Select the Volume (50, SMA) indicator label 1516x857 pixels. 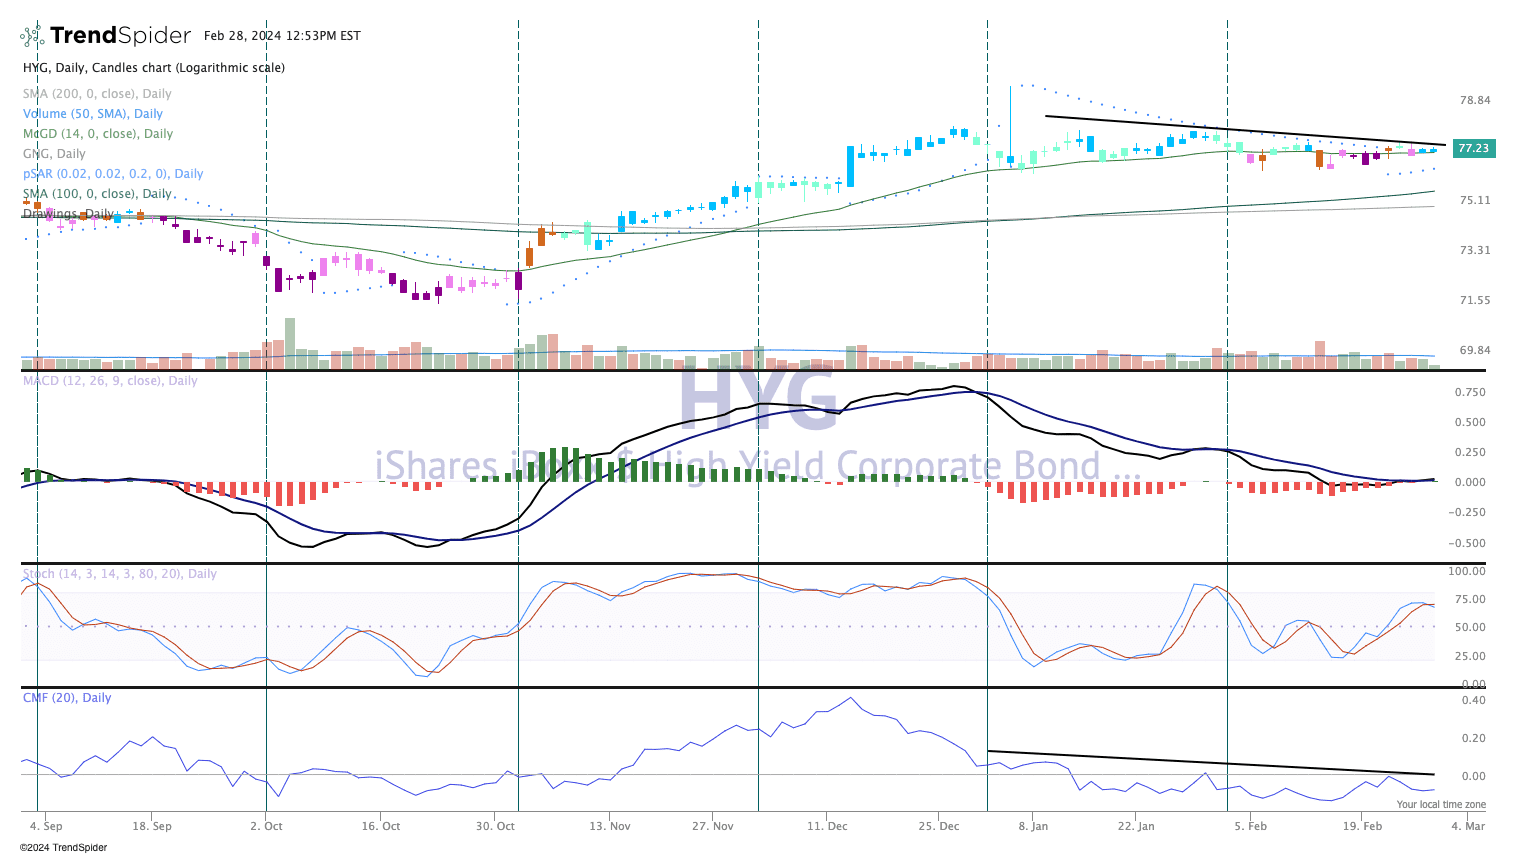coord(93,114)
